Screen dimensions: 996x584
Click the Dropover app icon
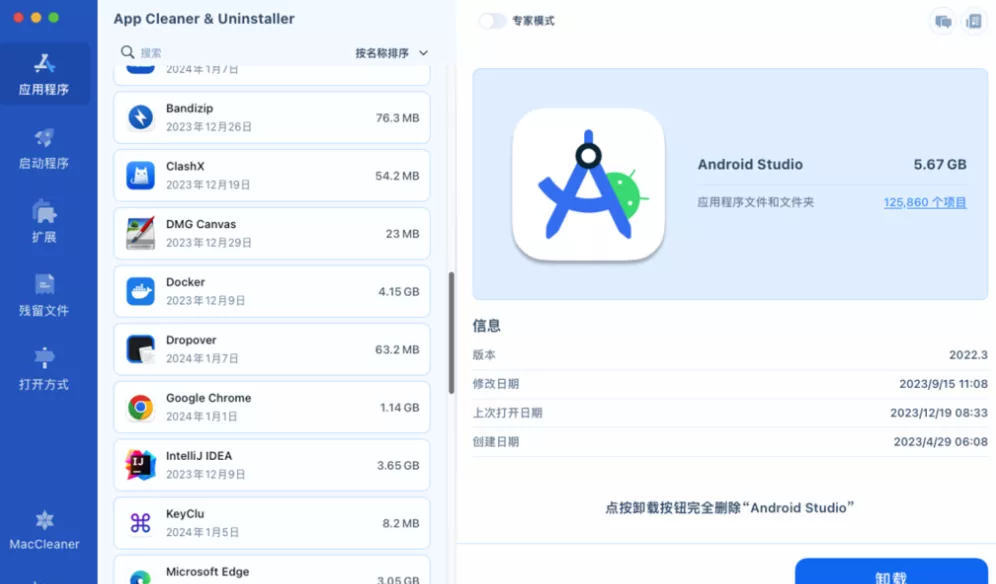click(140, 349)
